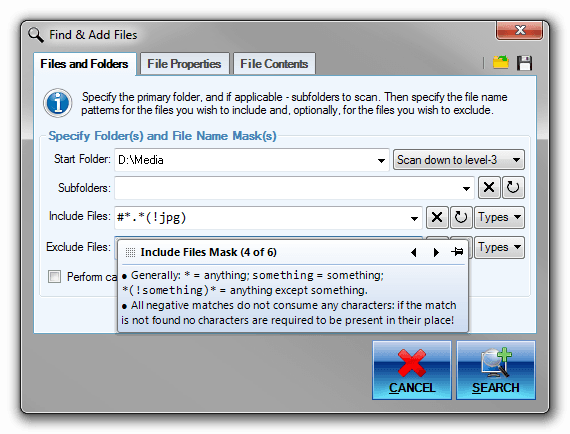Pin the Include Files Mask tooltip
This screenshot has width=570, height=434.
(457, 252)
